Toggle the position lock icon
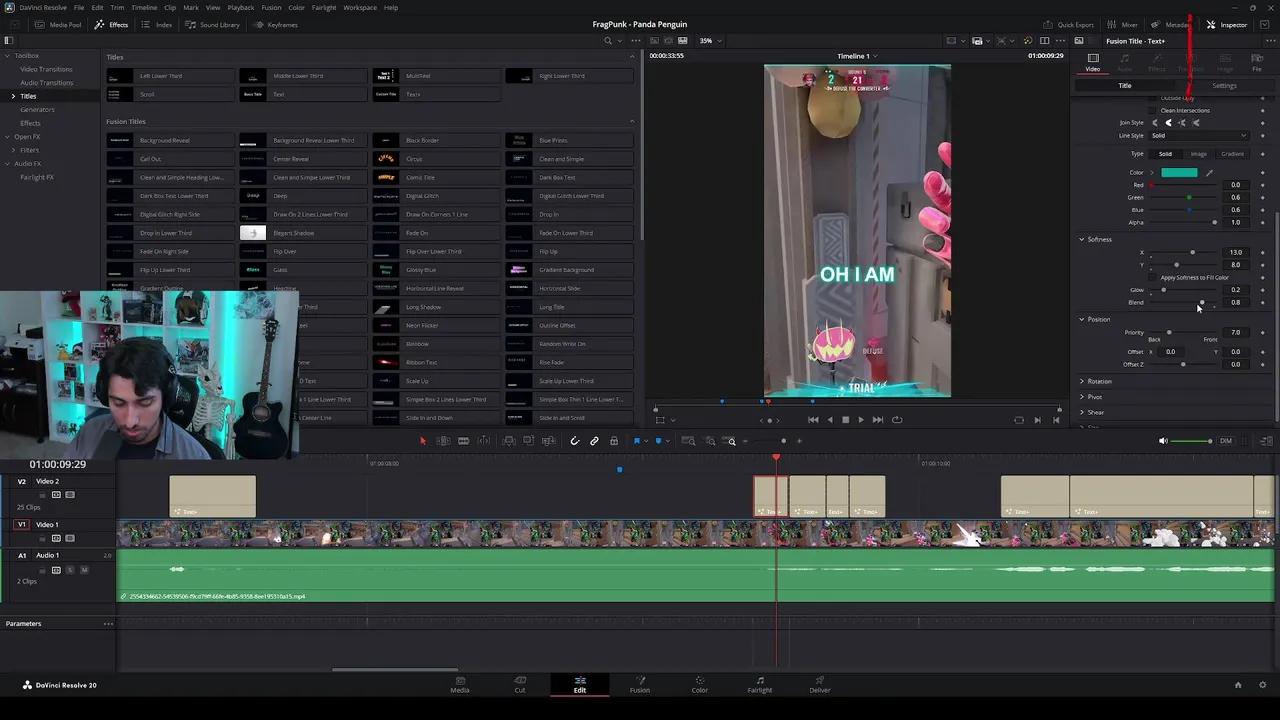 [614, 441]
